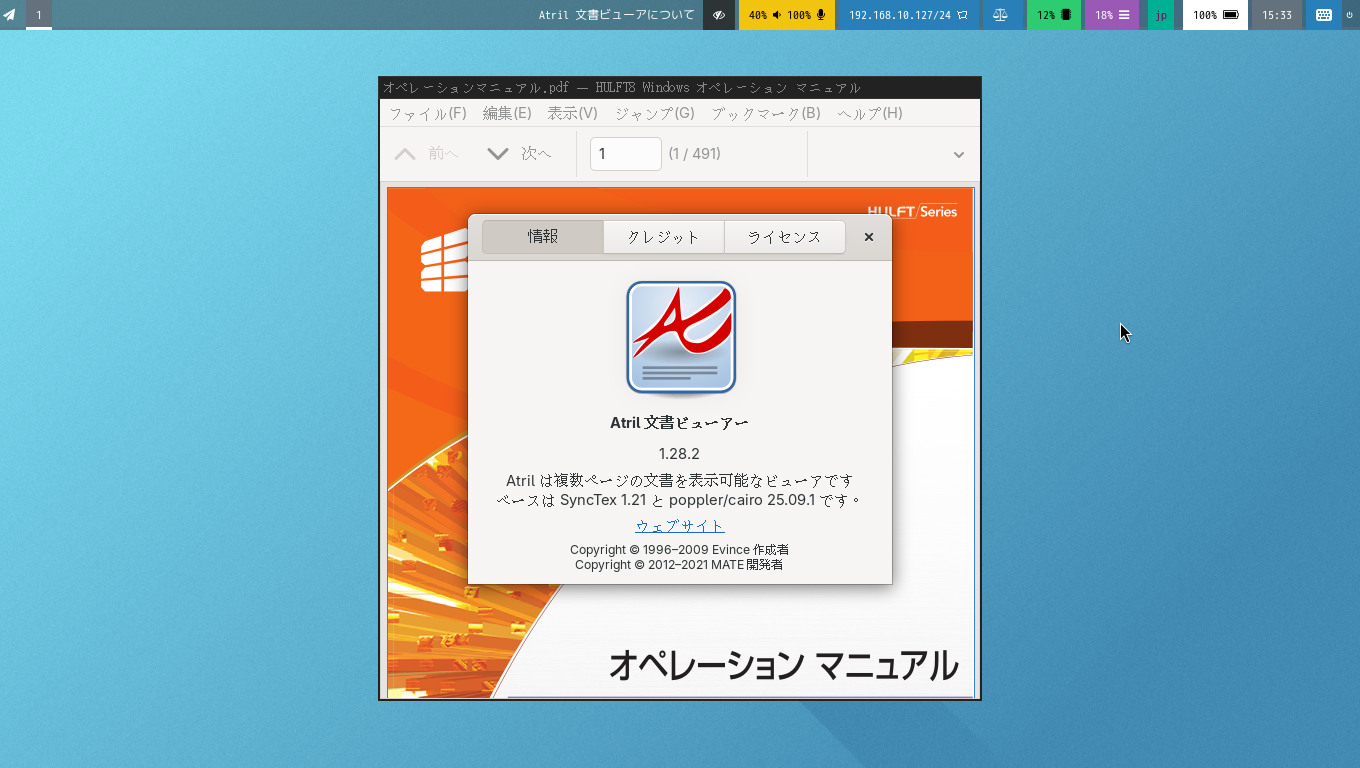
Task: Click the Atril 文書ビューアー name heading
Action: pyautogui.click(x=679, y=423)
